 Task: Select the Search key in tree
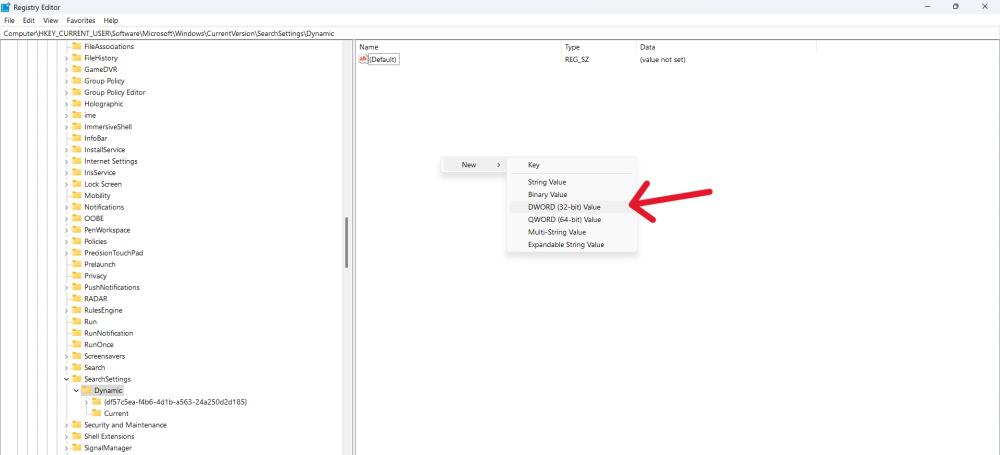(x=94, y=368)
